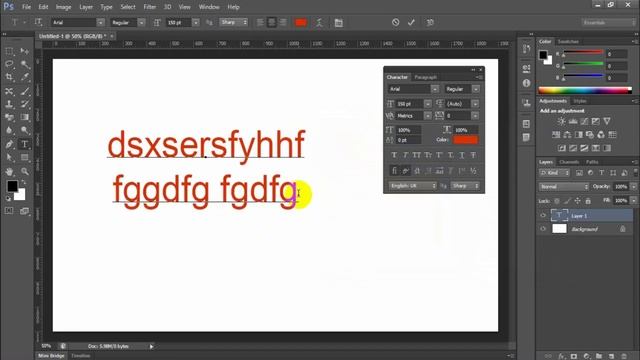The width and height of the screenshot is (640, 360).
Task: Select the Gradient tool
Action: click(x=24, y=118)
